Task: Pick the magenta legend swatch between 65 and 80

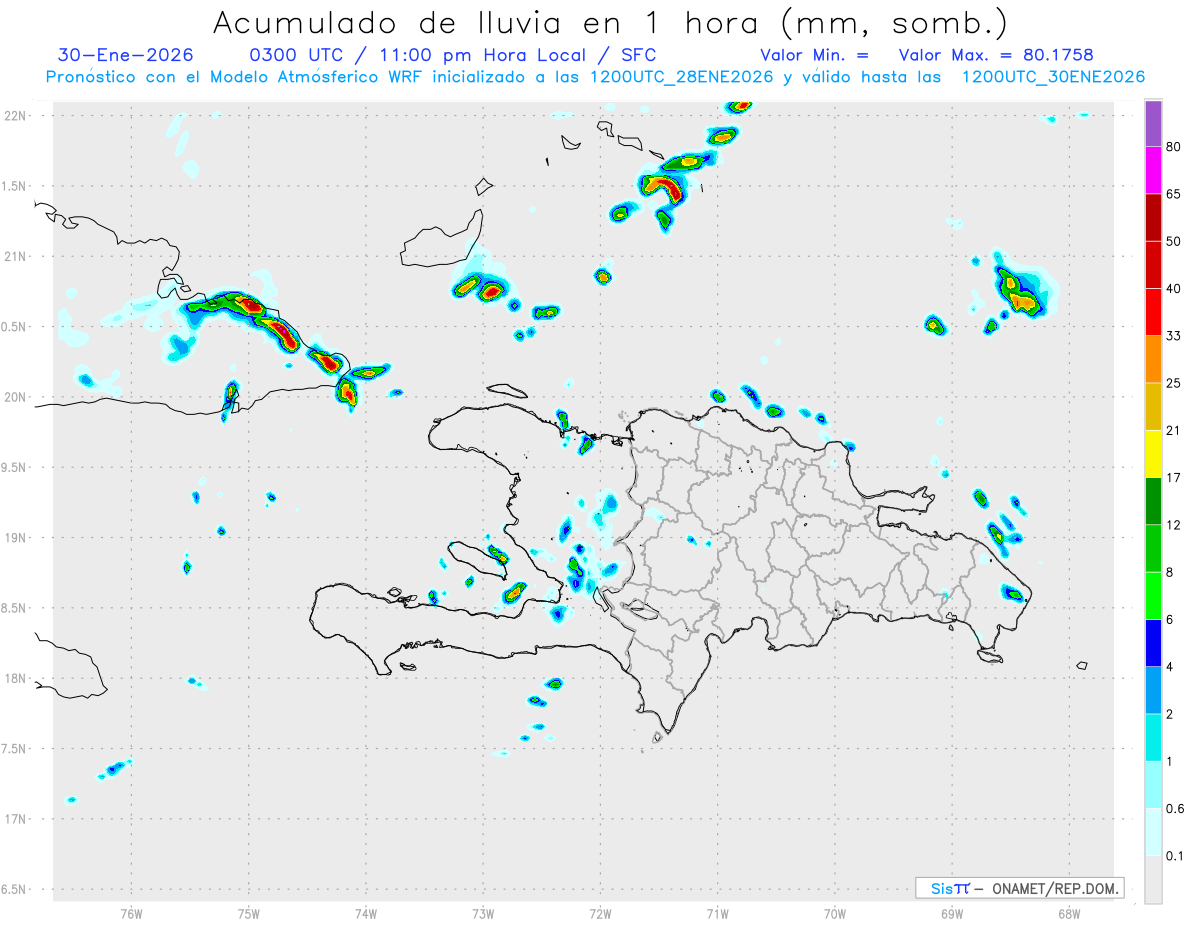Action: [1153, 171]
